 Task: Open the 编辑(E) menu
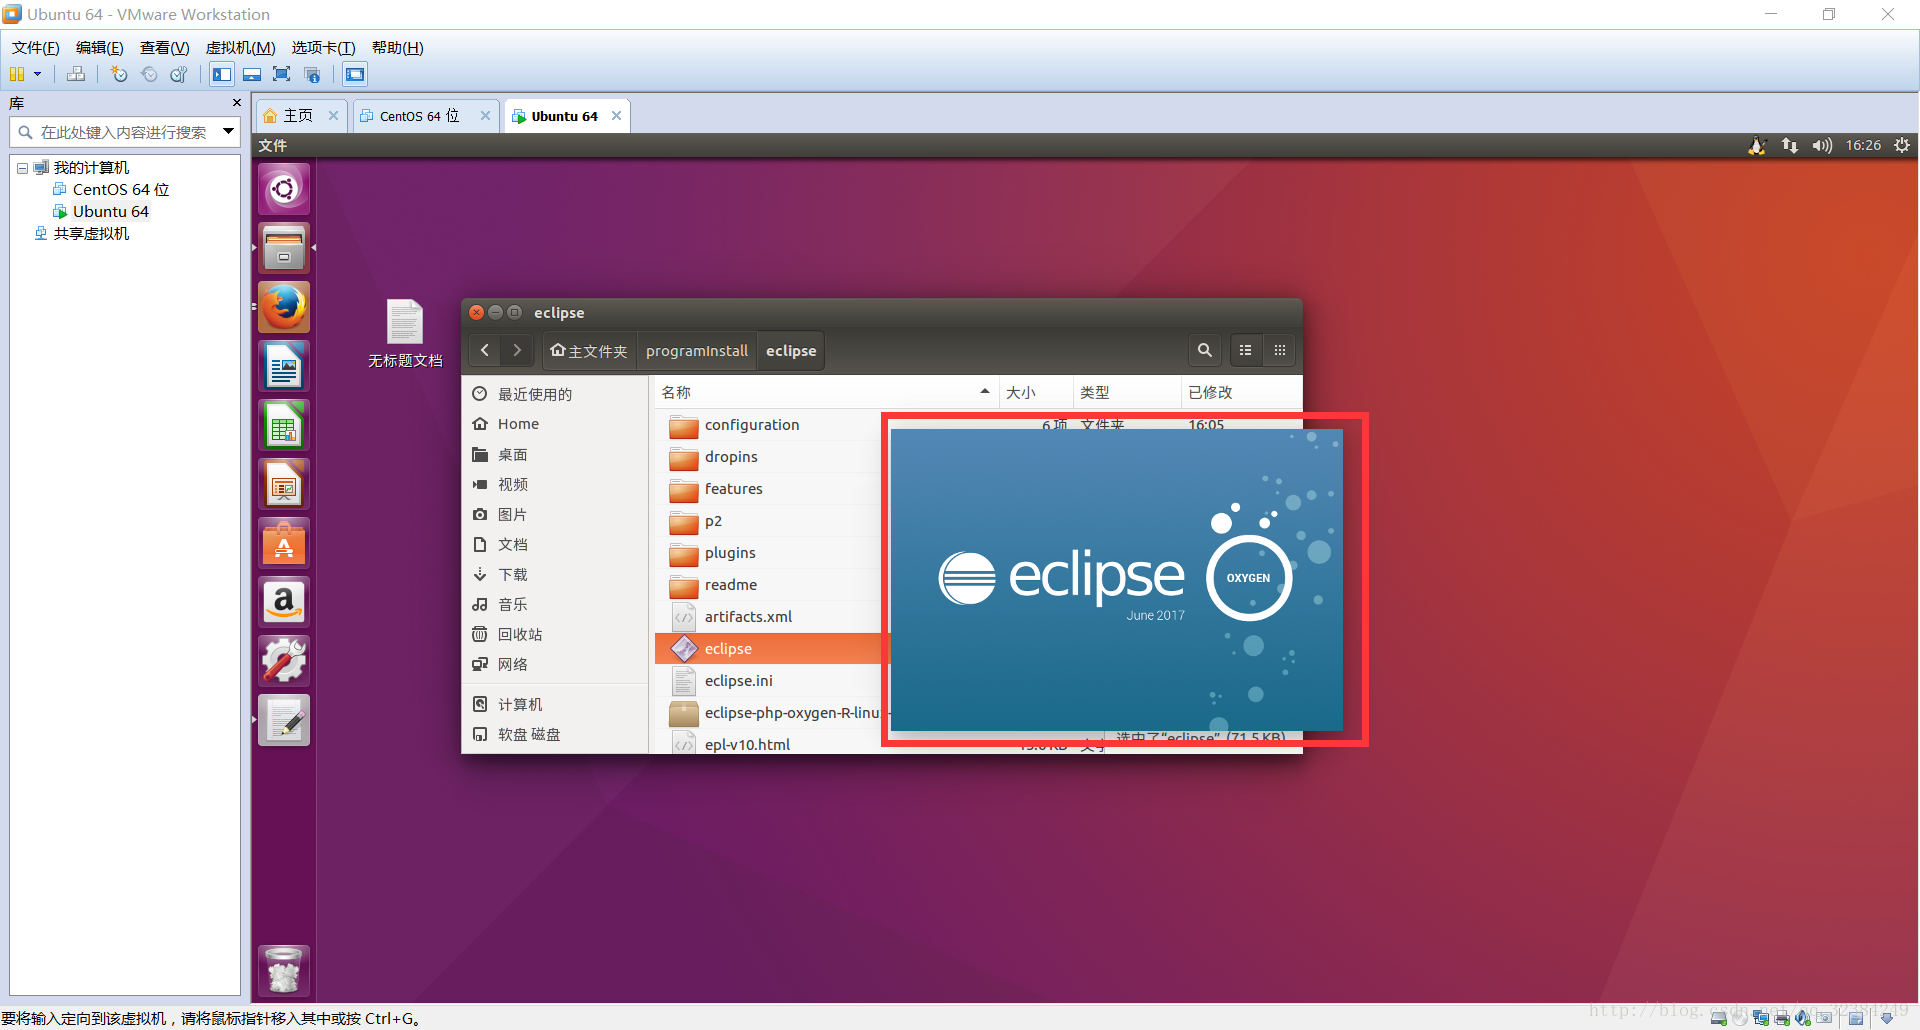click(x=100, y=48)
